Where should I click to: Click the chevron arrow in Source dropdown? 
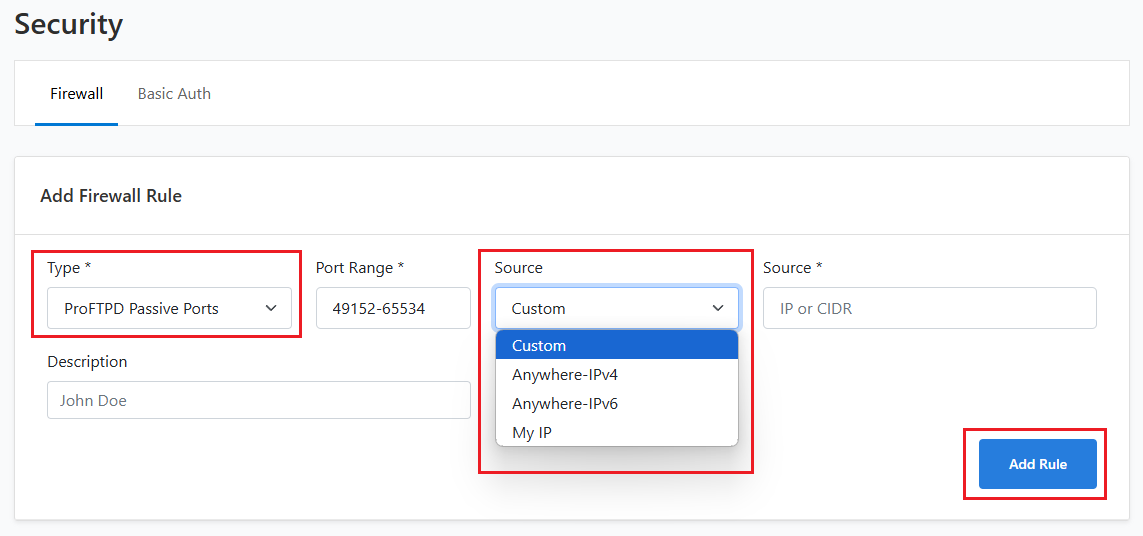(718, 308)
